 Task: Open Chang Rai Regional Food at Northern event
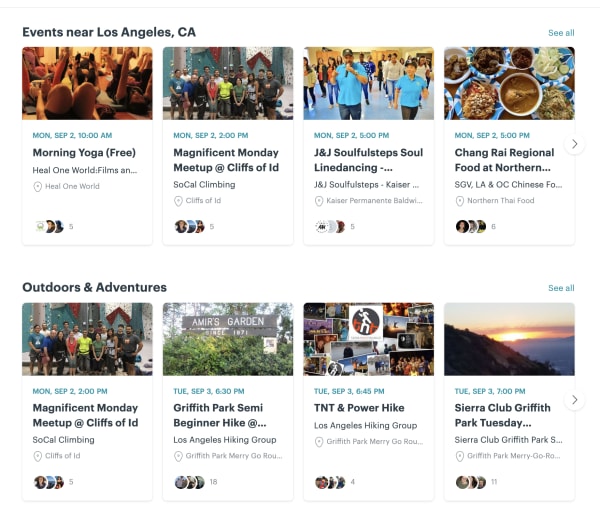click(504, 160)
